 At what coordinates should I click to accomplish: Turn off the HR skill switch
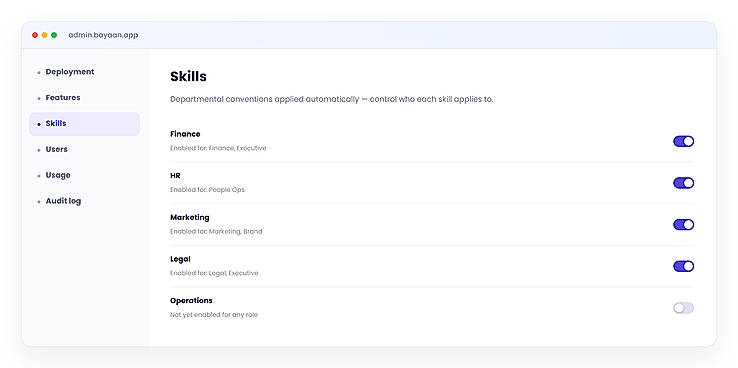point(683,183)
